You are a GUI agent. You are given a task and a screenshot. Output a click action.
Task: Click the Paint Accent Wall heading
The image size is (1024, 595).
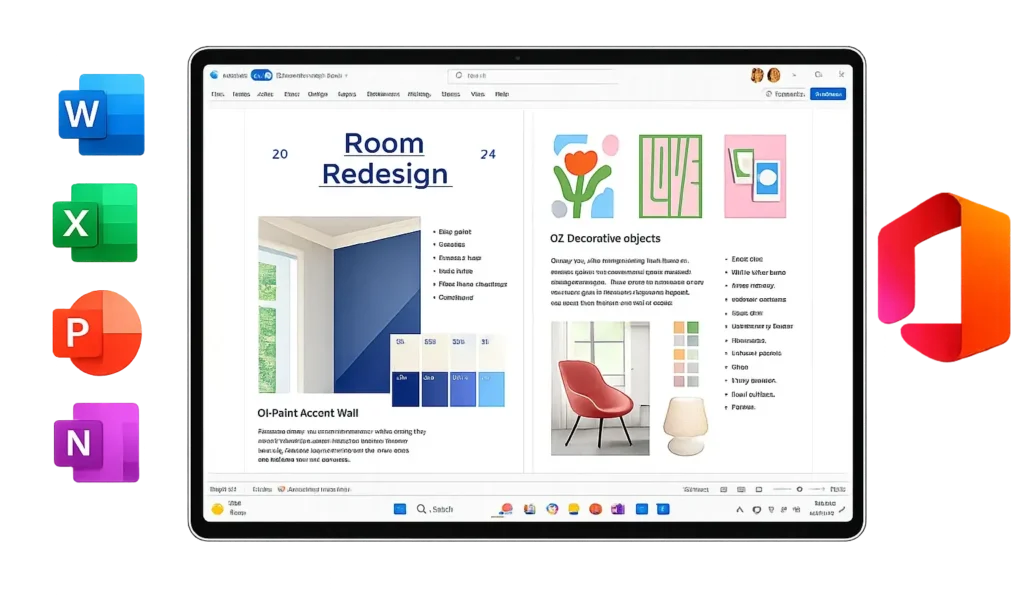pos(308,413)
